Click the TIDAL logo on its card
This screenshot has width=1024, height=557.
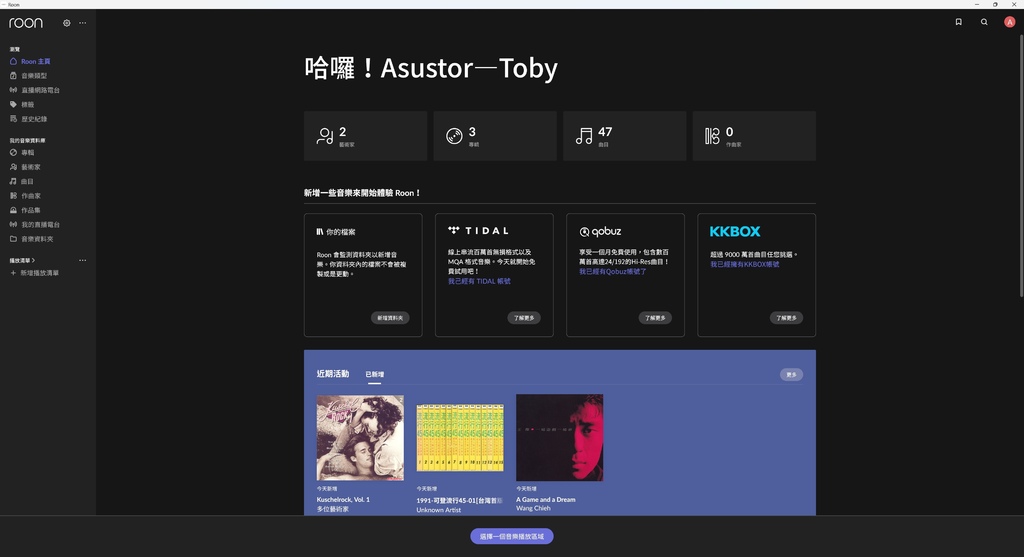pyautogui.click(x=479, y=231)
